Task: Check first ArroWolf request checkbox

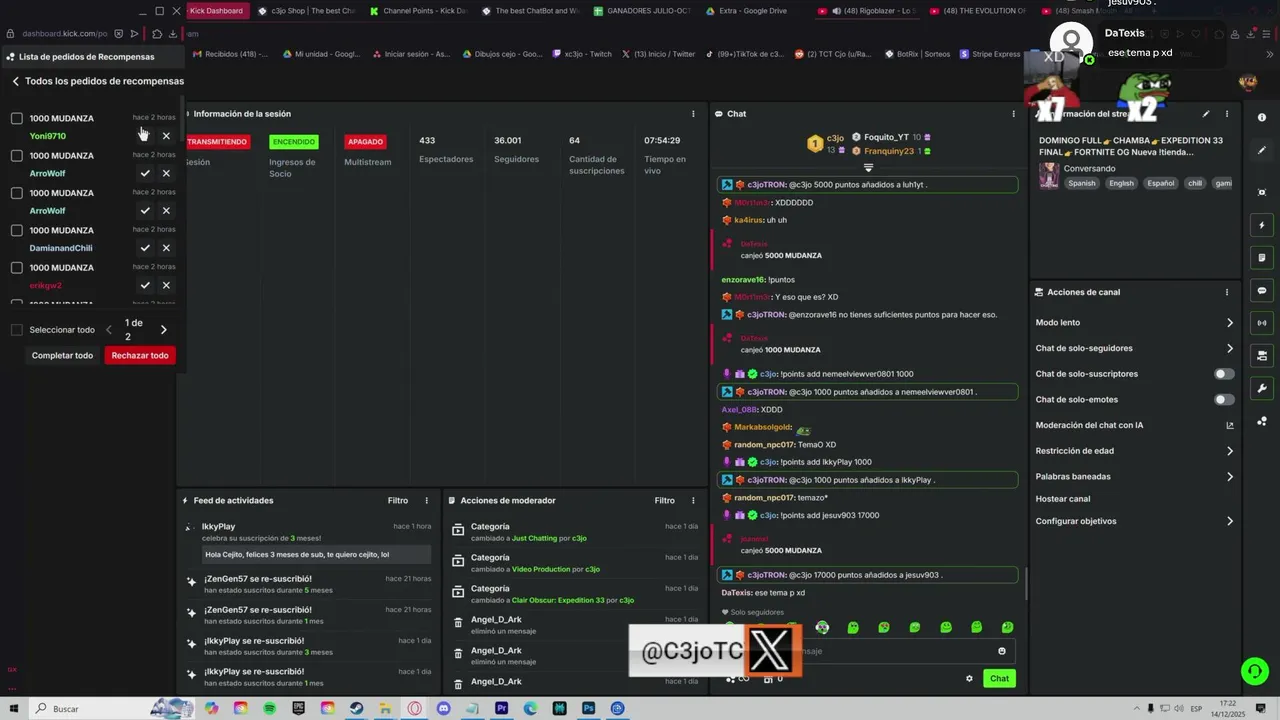Action: (17, 155)
